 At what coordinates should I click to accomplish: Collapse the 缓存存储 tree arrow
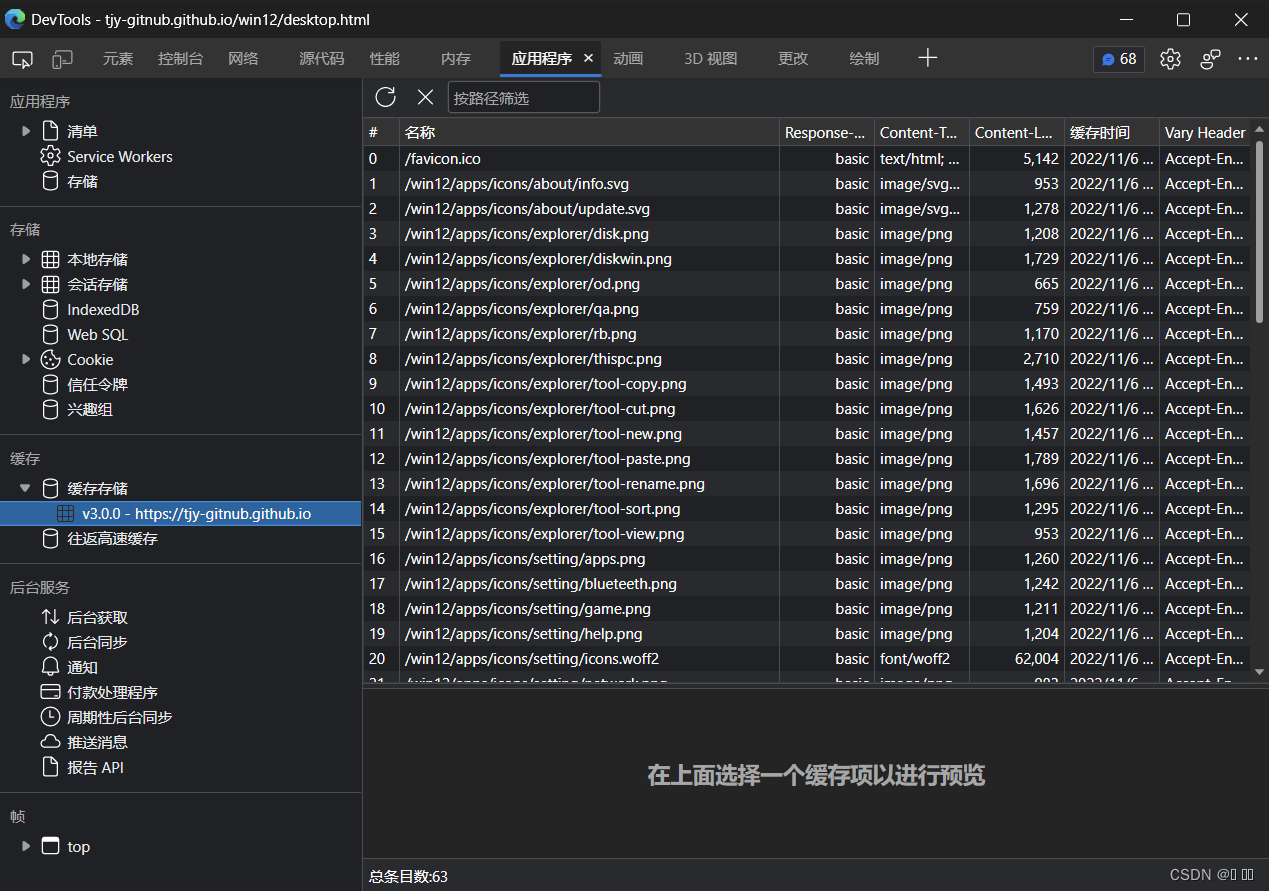click(26, 488)
